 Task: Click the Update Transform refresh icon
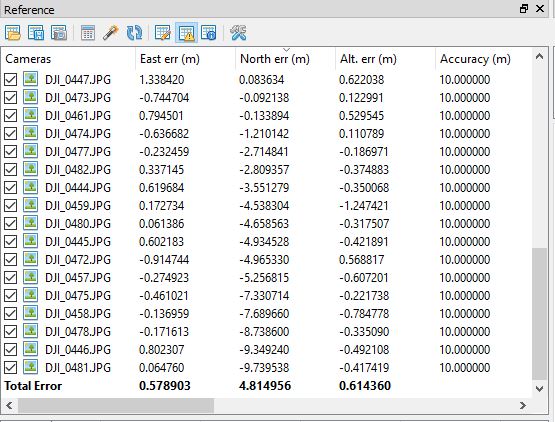134,33
